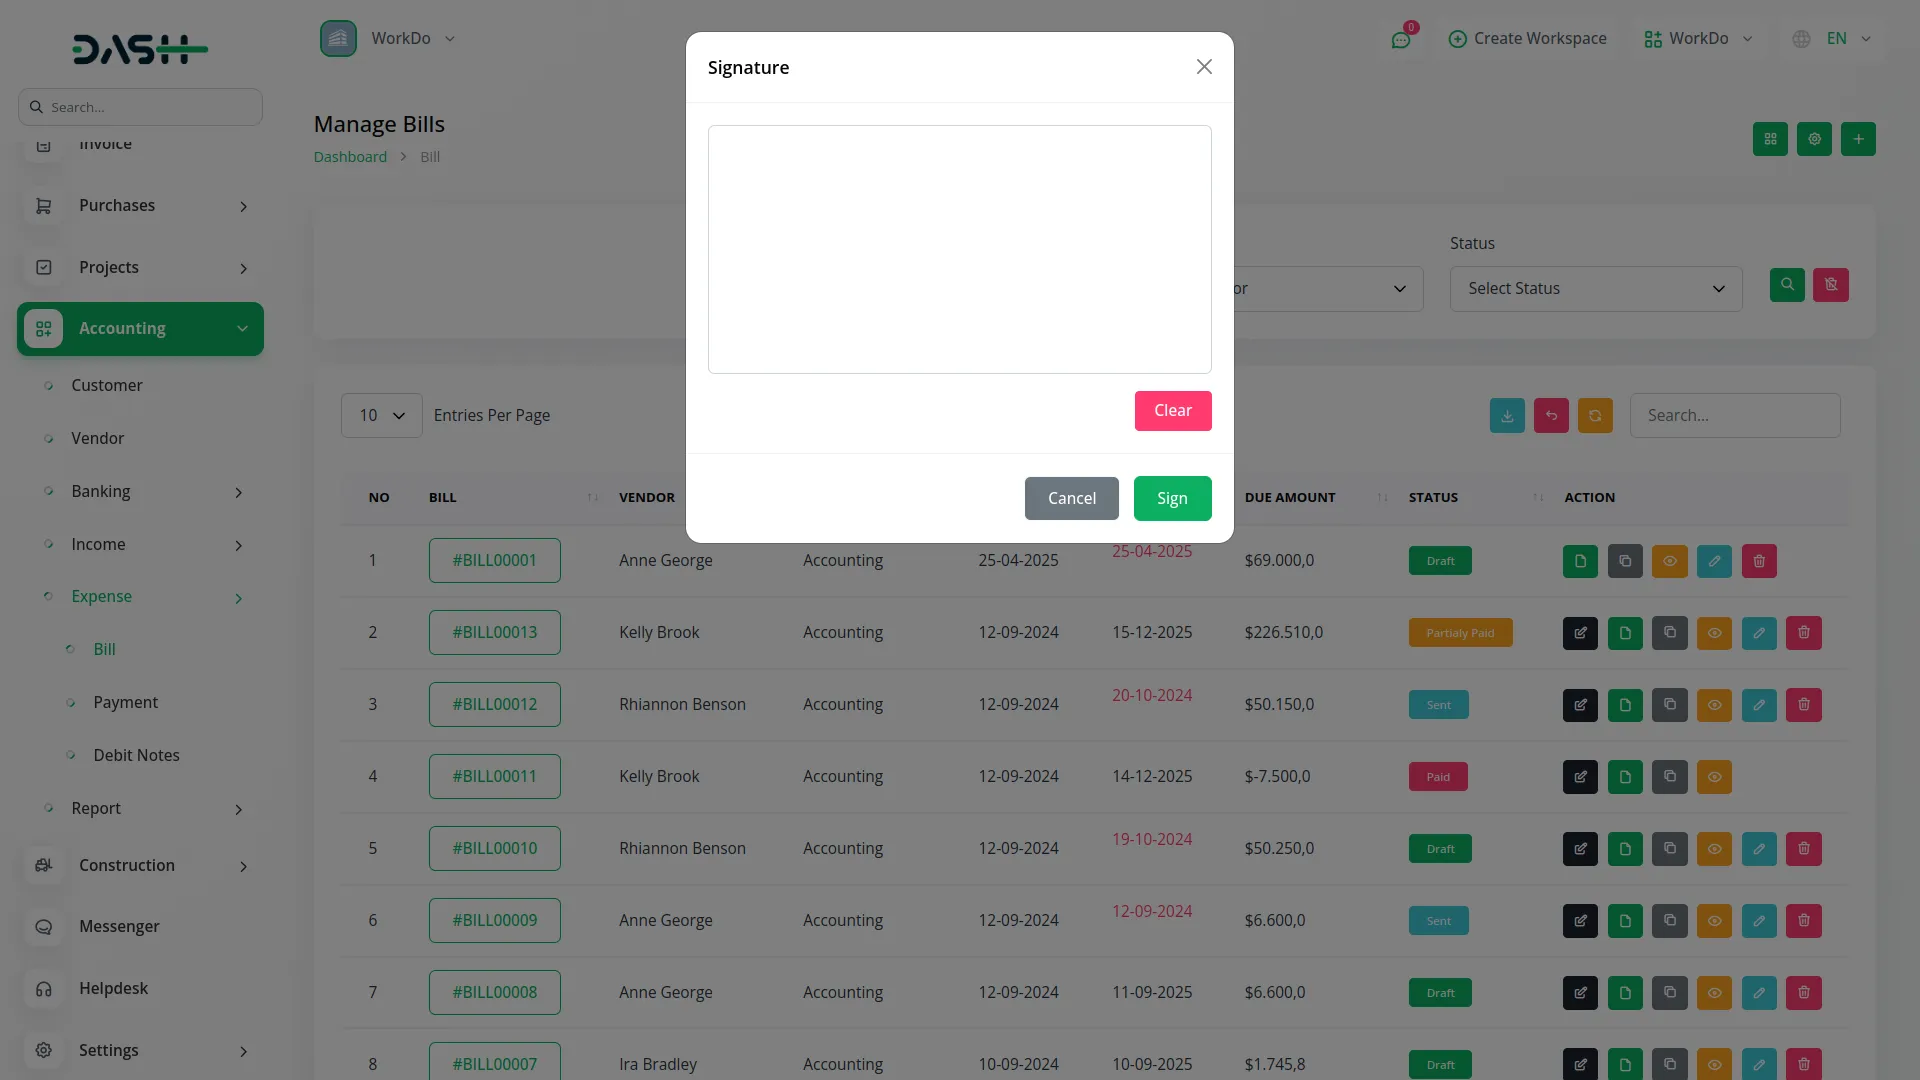Sort by the Status column

tap(1476, 497)
